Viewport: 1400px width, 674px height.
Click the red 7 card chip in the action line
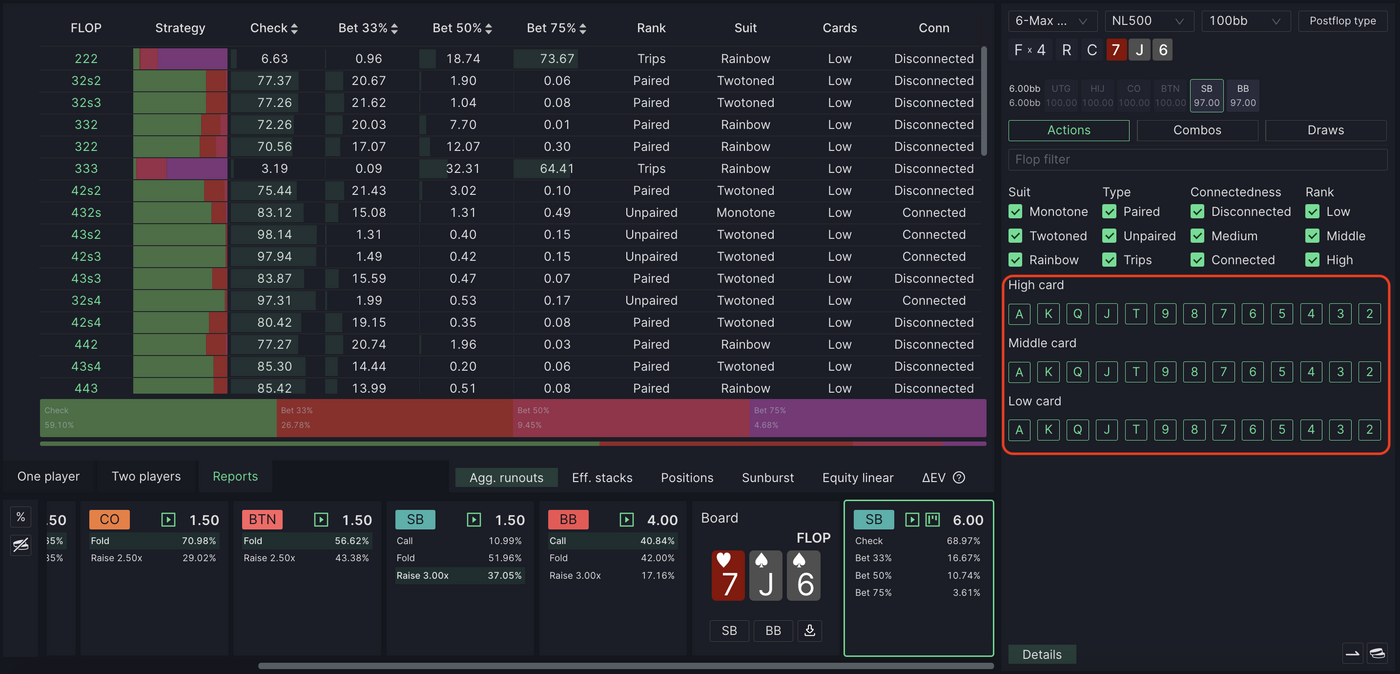tap(1117, 50)
